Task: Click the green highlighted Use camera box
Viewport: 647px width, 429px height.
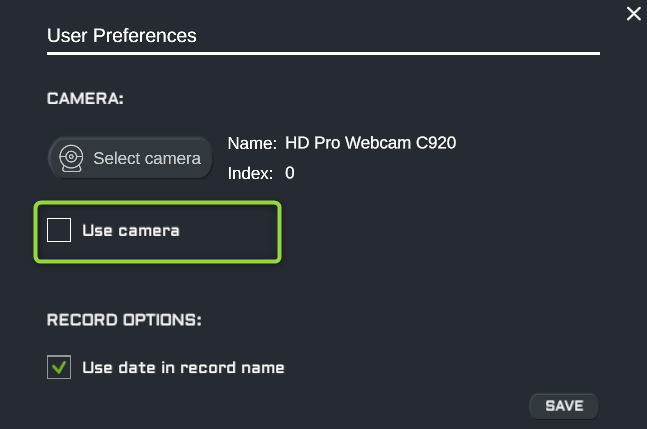Action: coord(158,232)
